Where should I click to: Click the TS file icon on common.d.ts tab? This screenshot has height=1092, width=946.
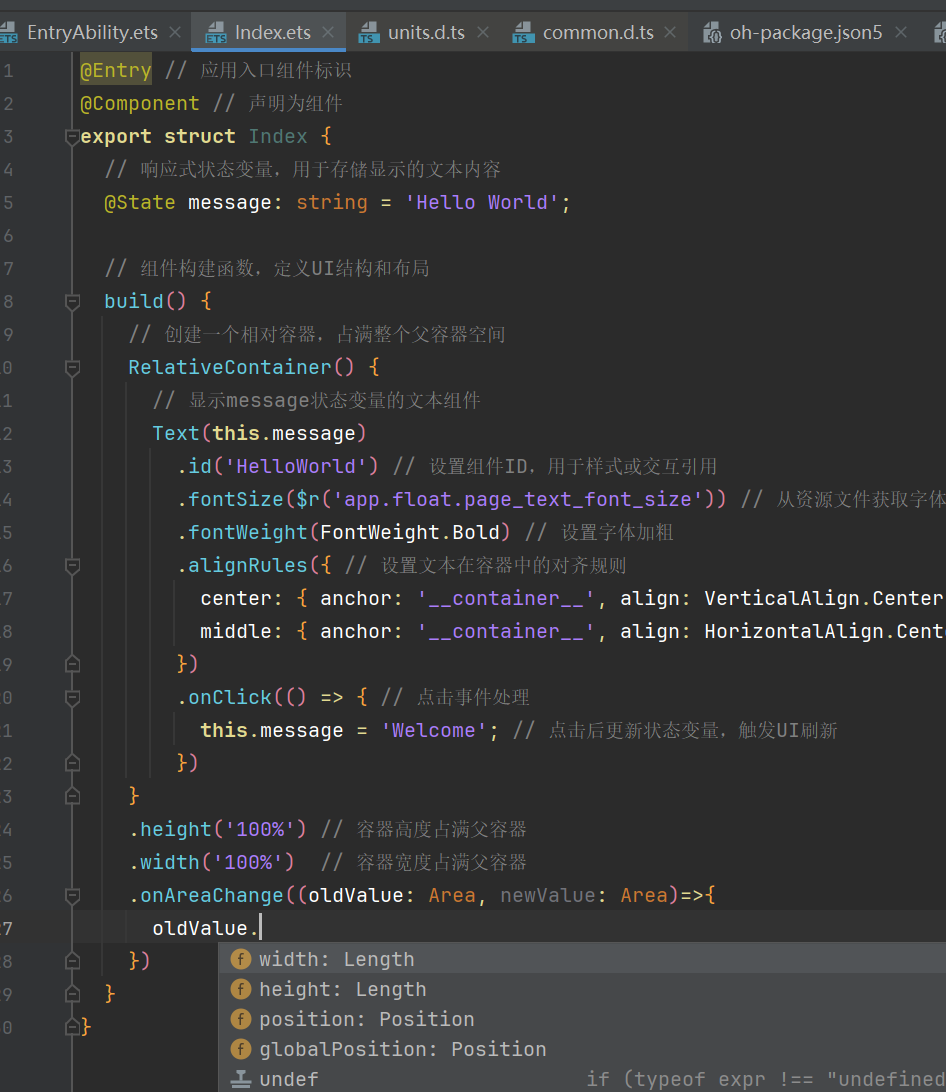pyautogui.click(x=523, y=33)
